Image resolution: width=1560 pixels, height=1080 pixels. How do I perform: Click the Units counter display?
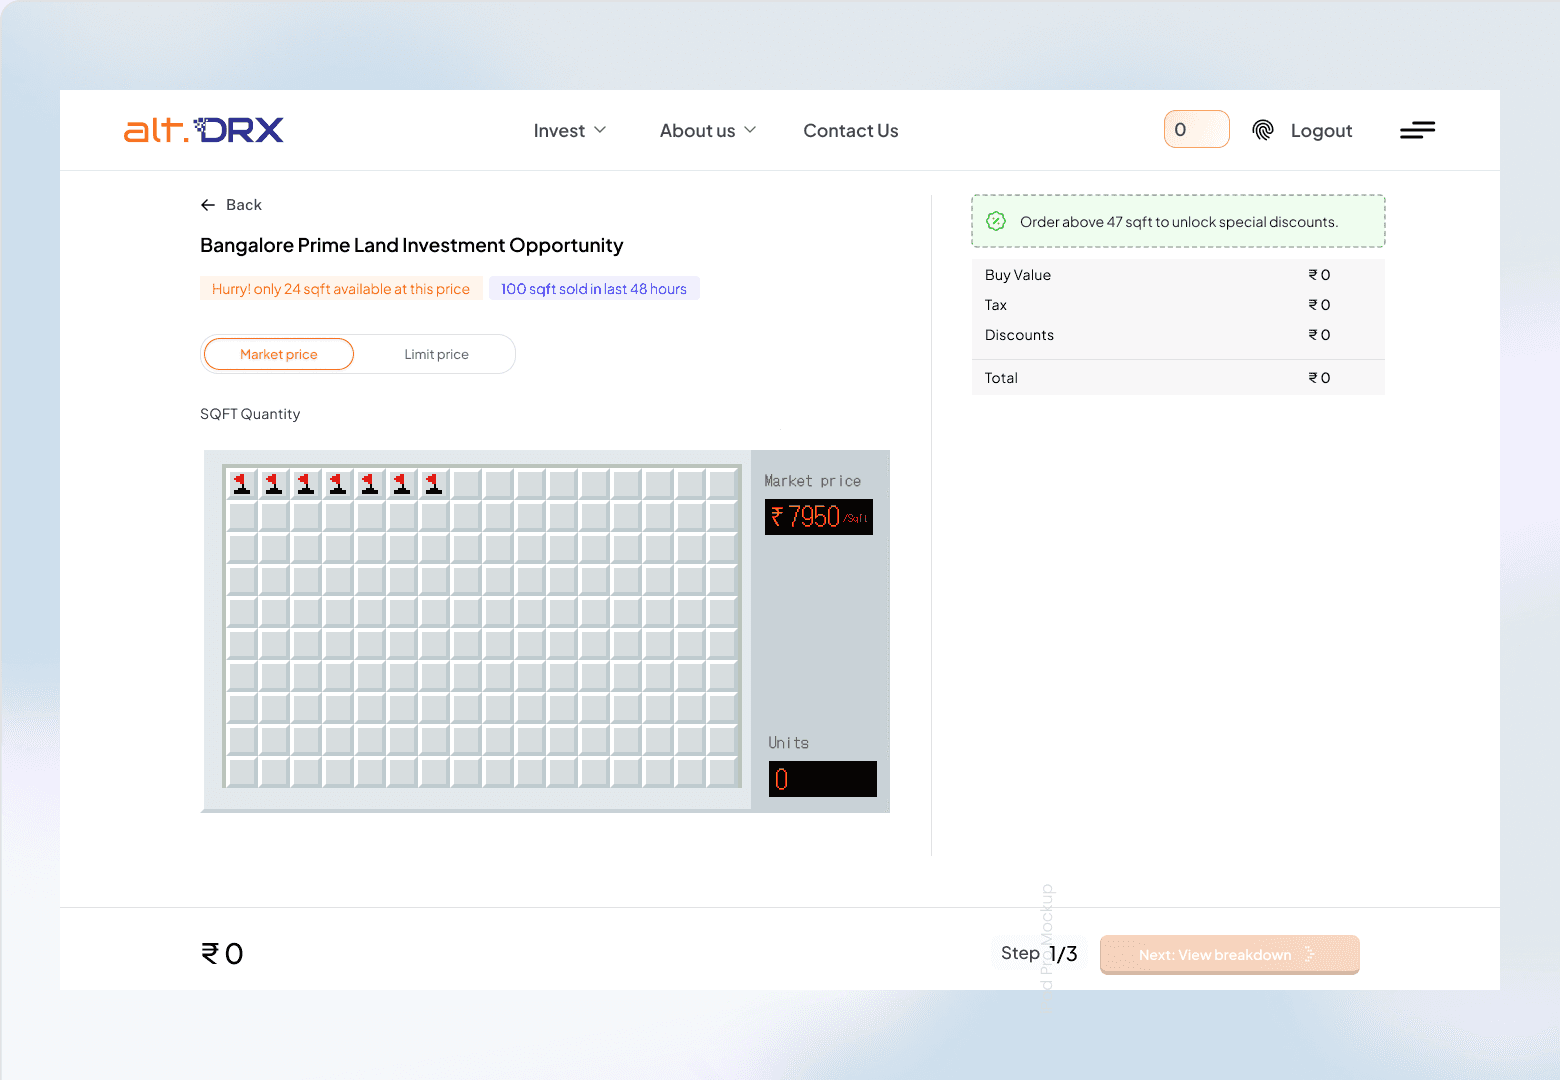(x=823, y=779)
